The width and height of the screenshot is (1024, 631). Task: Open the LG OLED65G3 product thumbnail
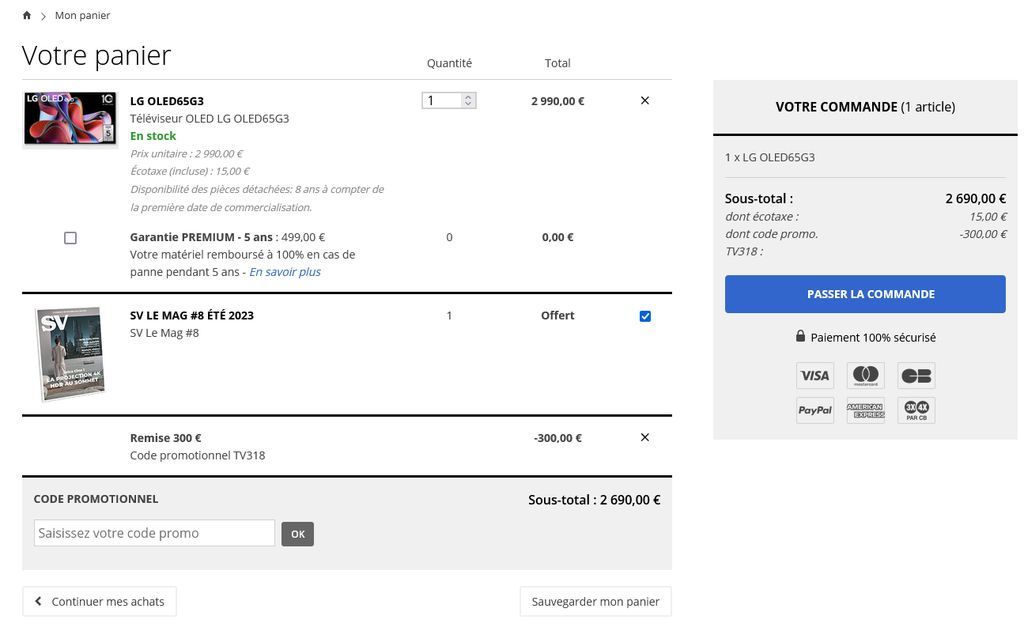coord(70,119)
